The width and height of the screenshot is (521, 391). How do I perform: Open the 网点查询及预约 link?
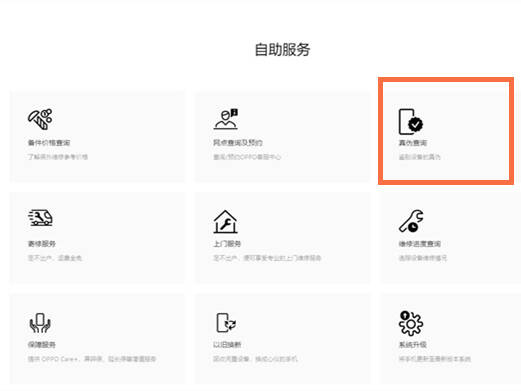[238, 143]
